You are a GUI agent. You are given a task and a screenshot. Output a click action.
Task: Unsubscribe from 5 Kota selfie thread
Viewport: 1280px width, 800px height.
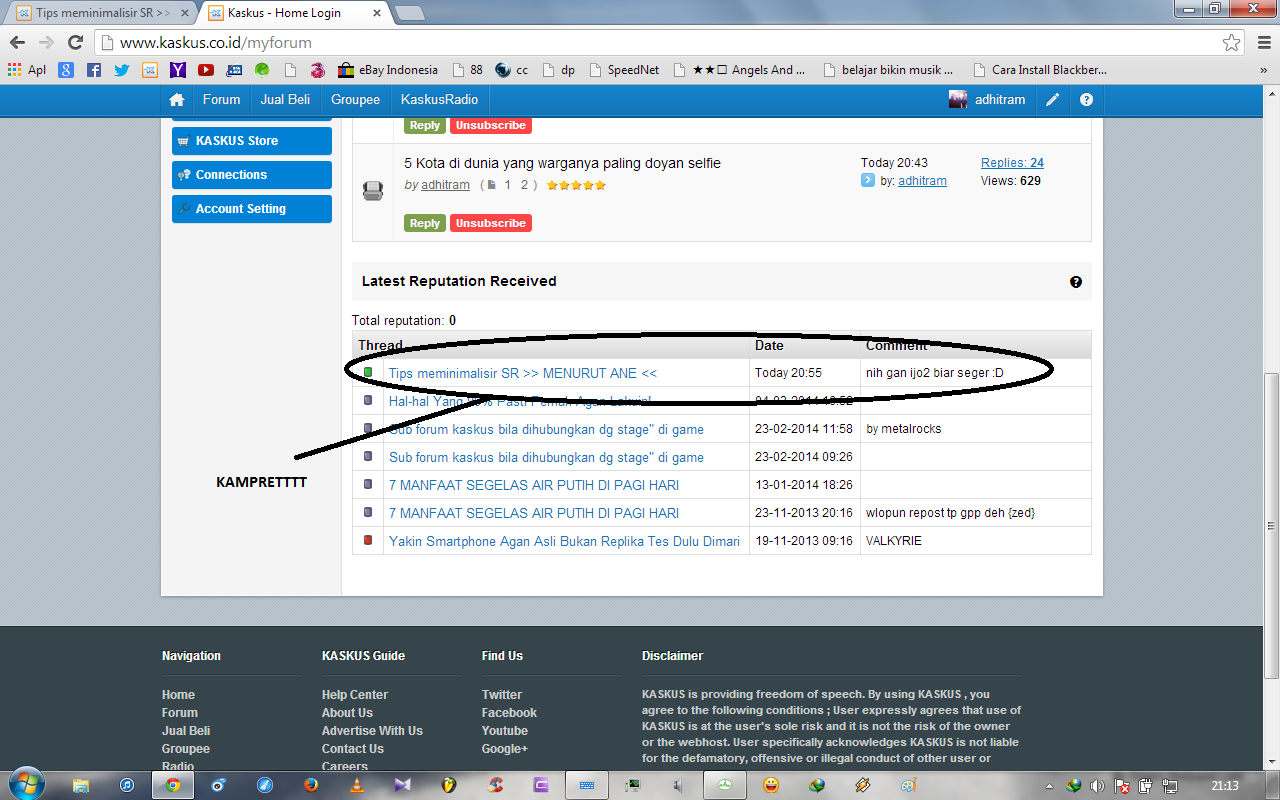point(491,223)
